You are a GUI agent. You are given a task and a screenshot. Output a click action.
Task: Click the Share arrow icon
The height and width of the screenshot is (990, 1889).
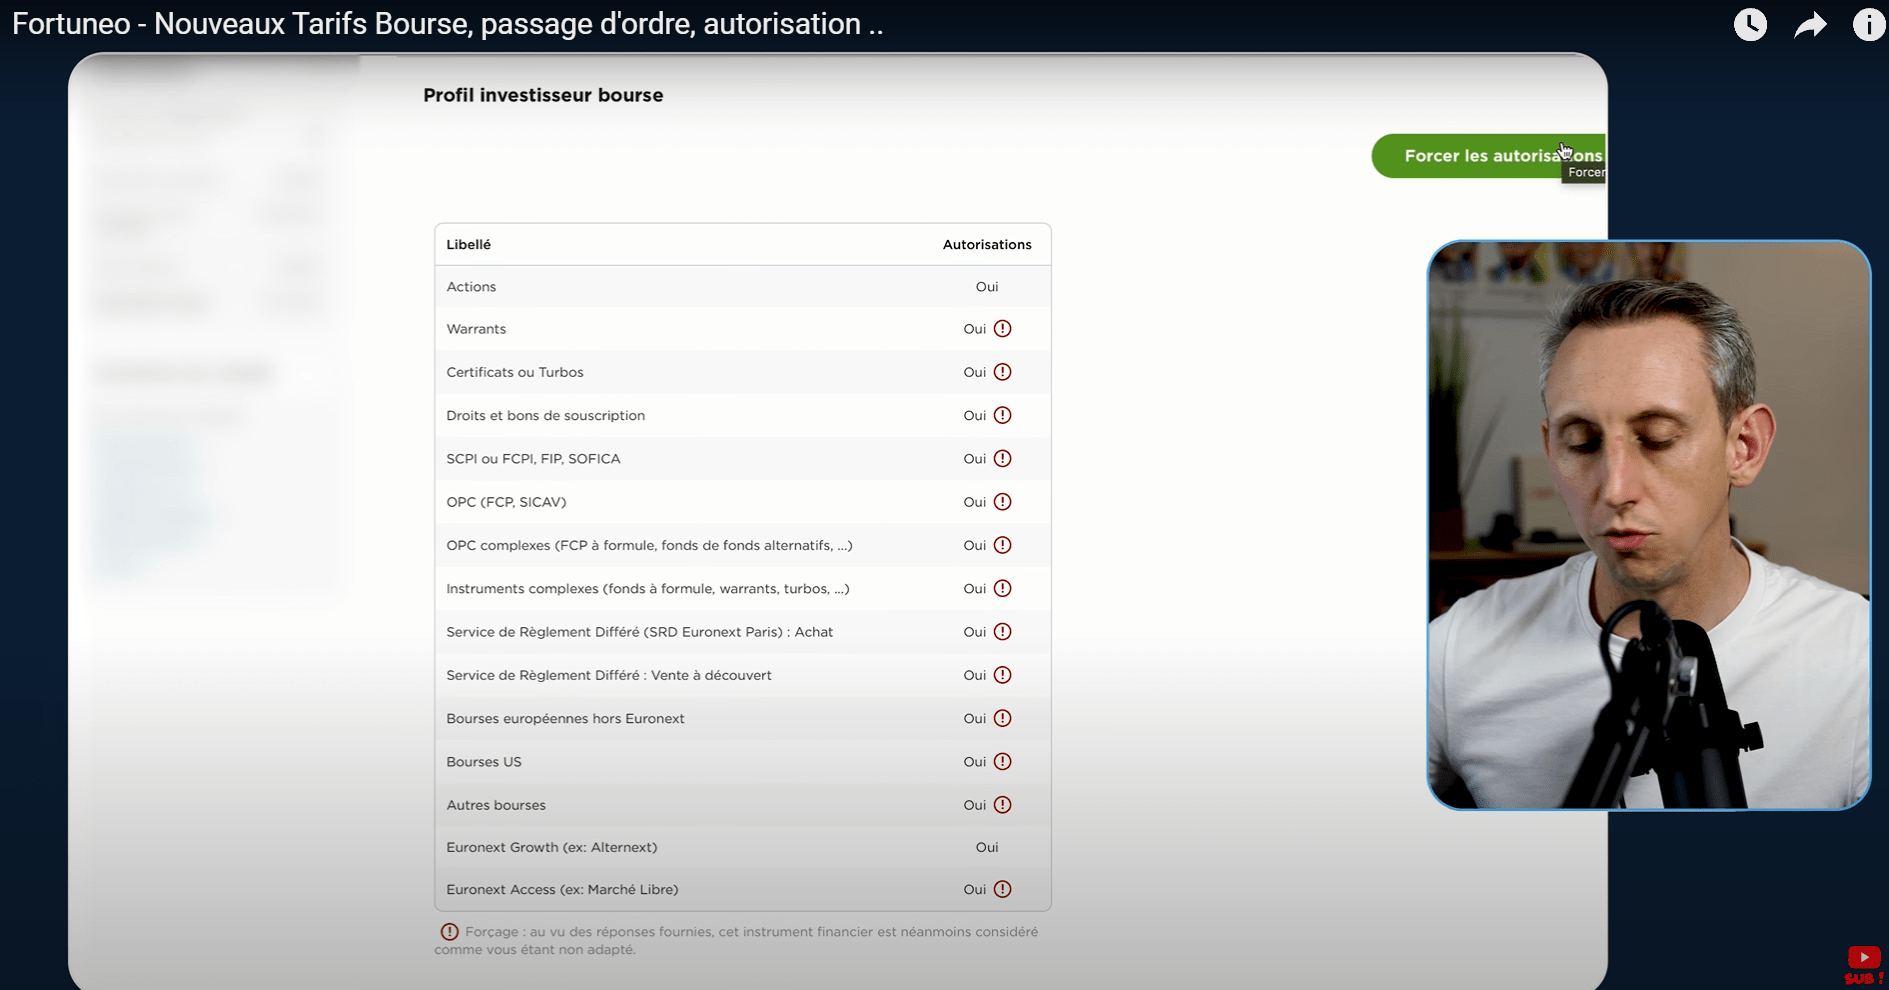pyautogui.click(x=1810, y=24)
